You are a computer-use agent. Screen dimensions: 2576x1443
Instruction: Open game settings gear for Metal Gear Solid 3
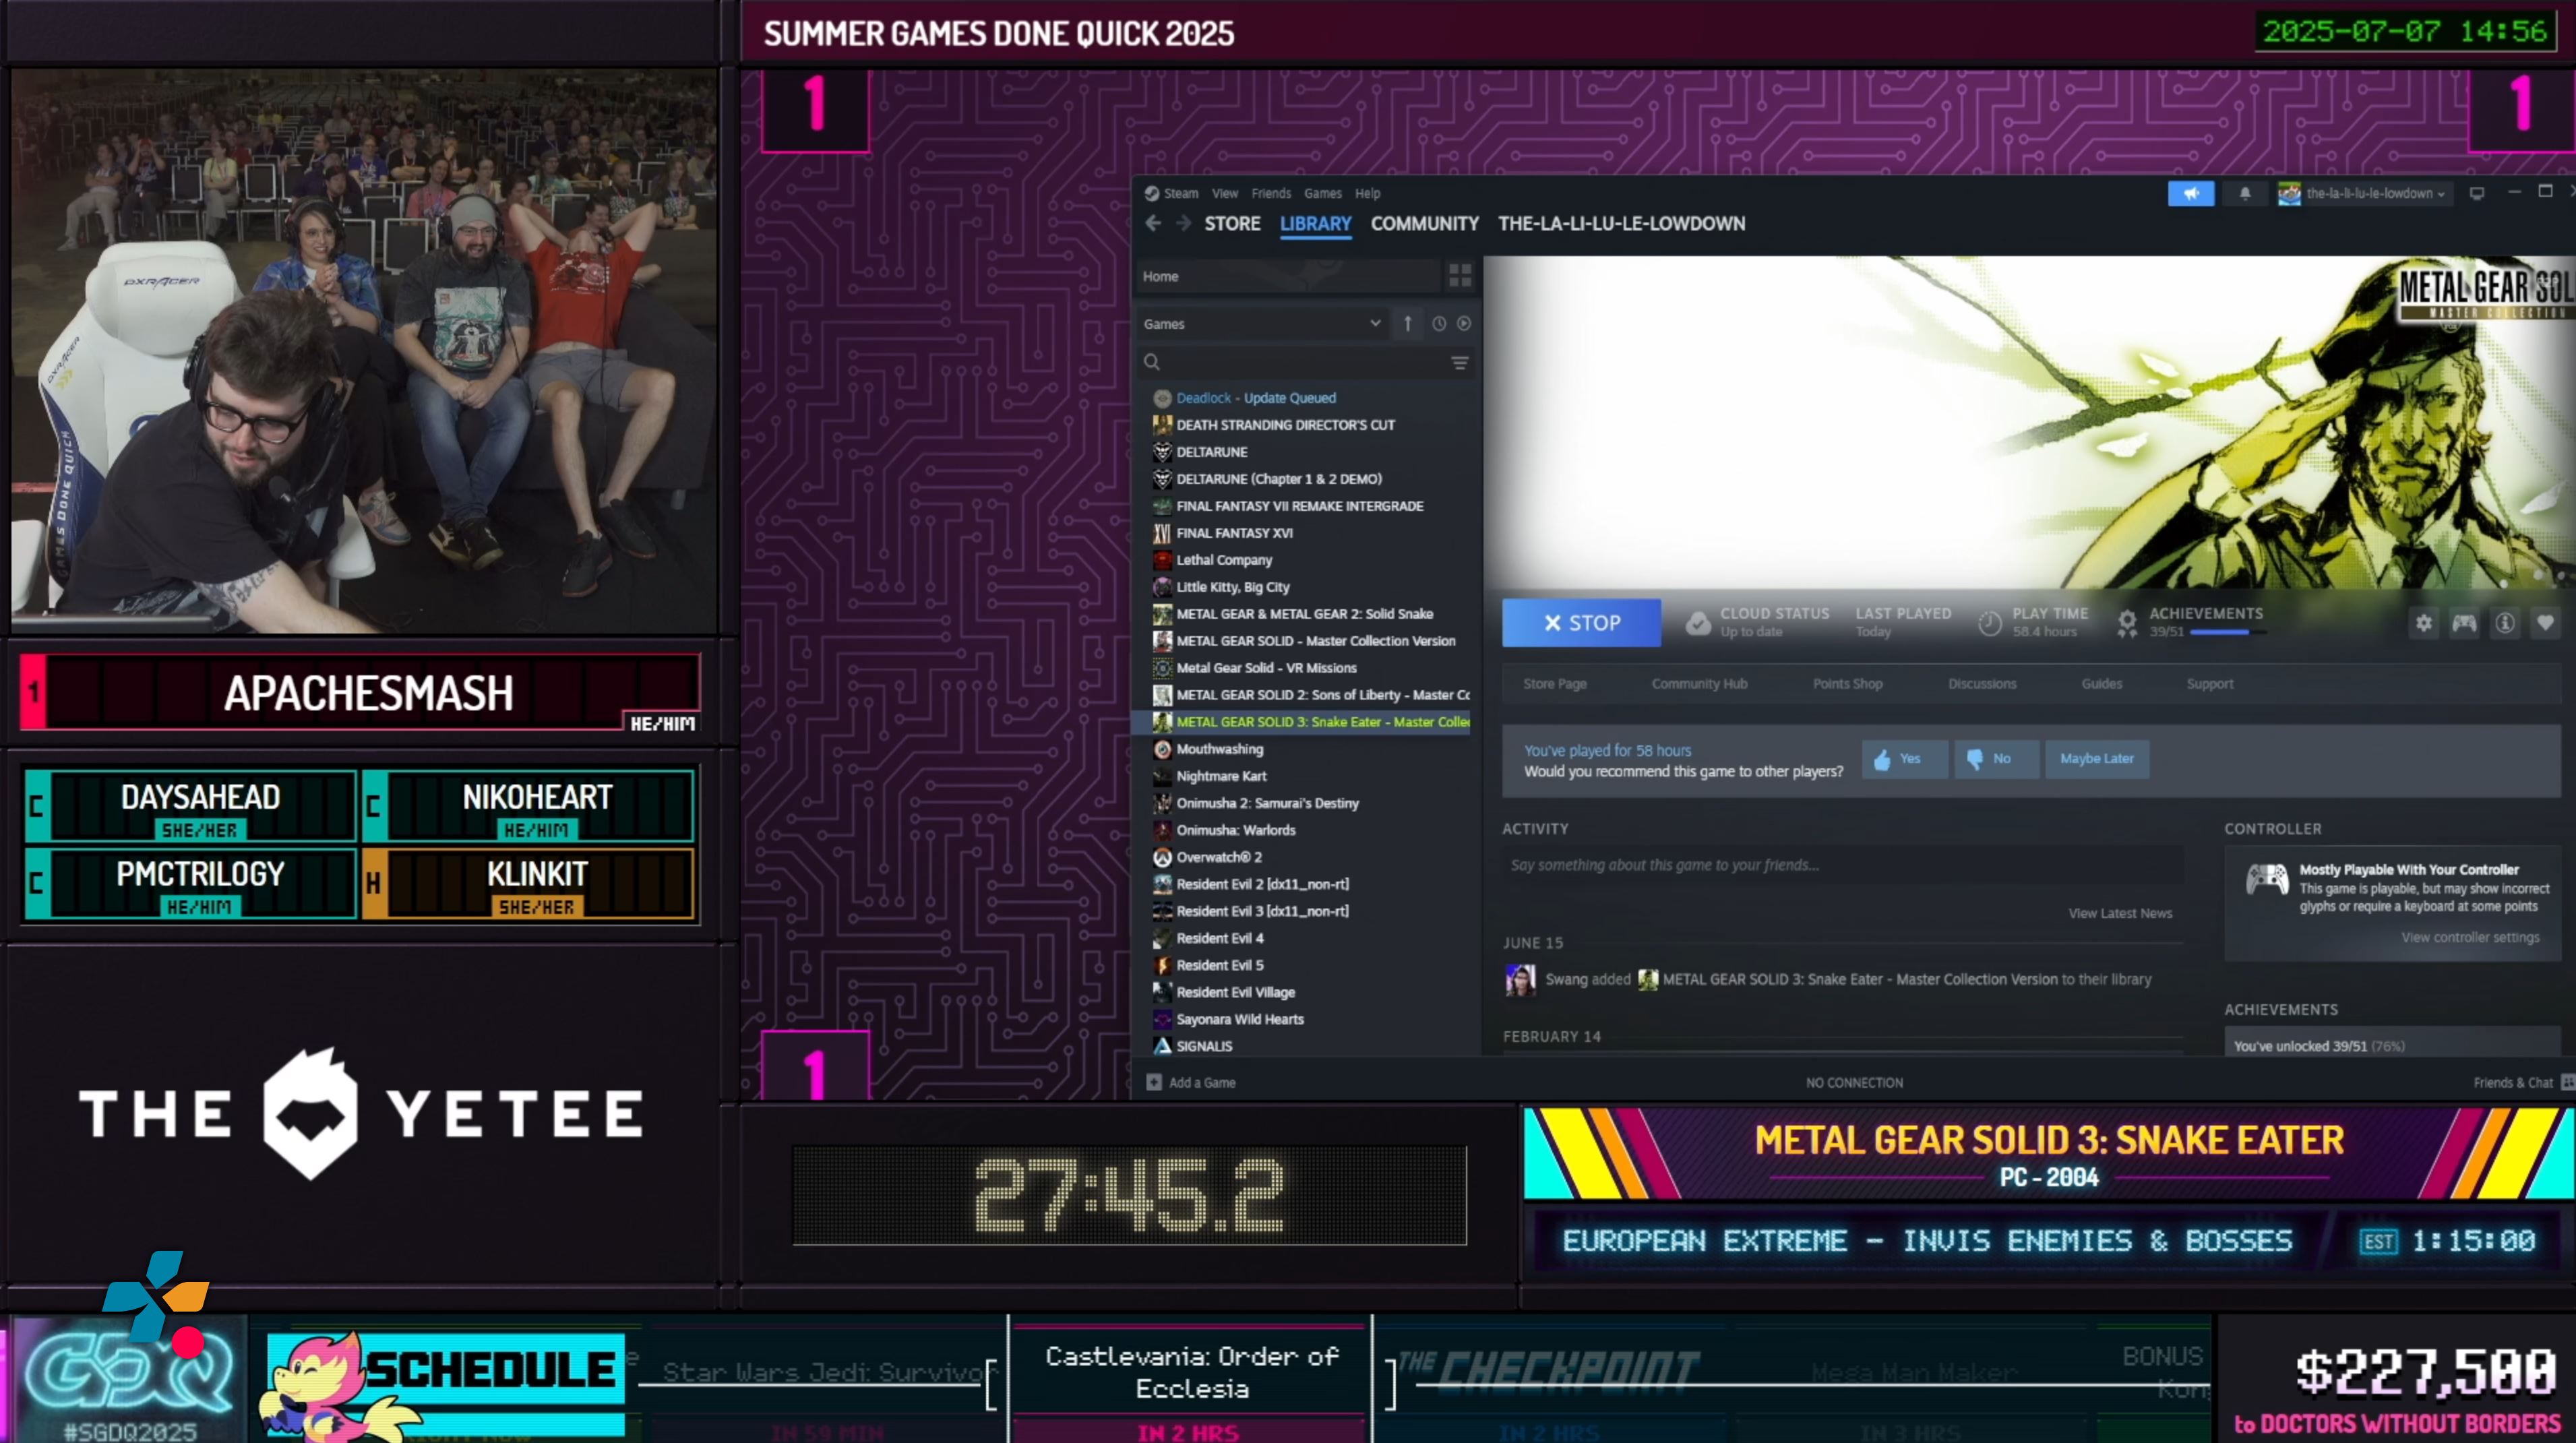pos(2424,623)
